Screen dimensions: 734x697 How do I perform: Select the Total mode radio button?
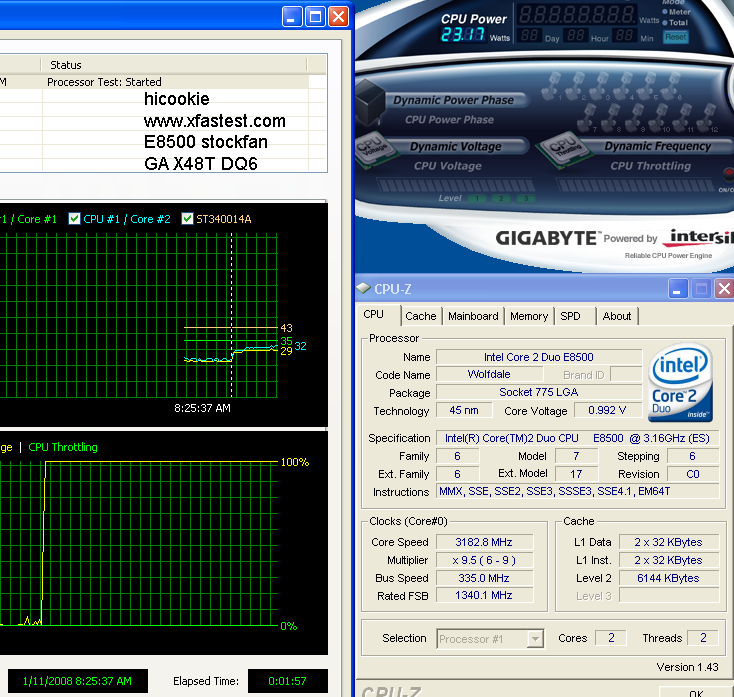point(665,22)
